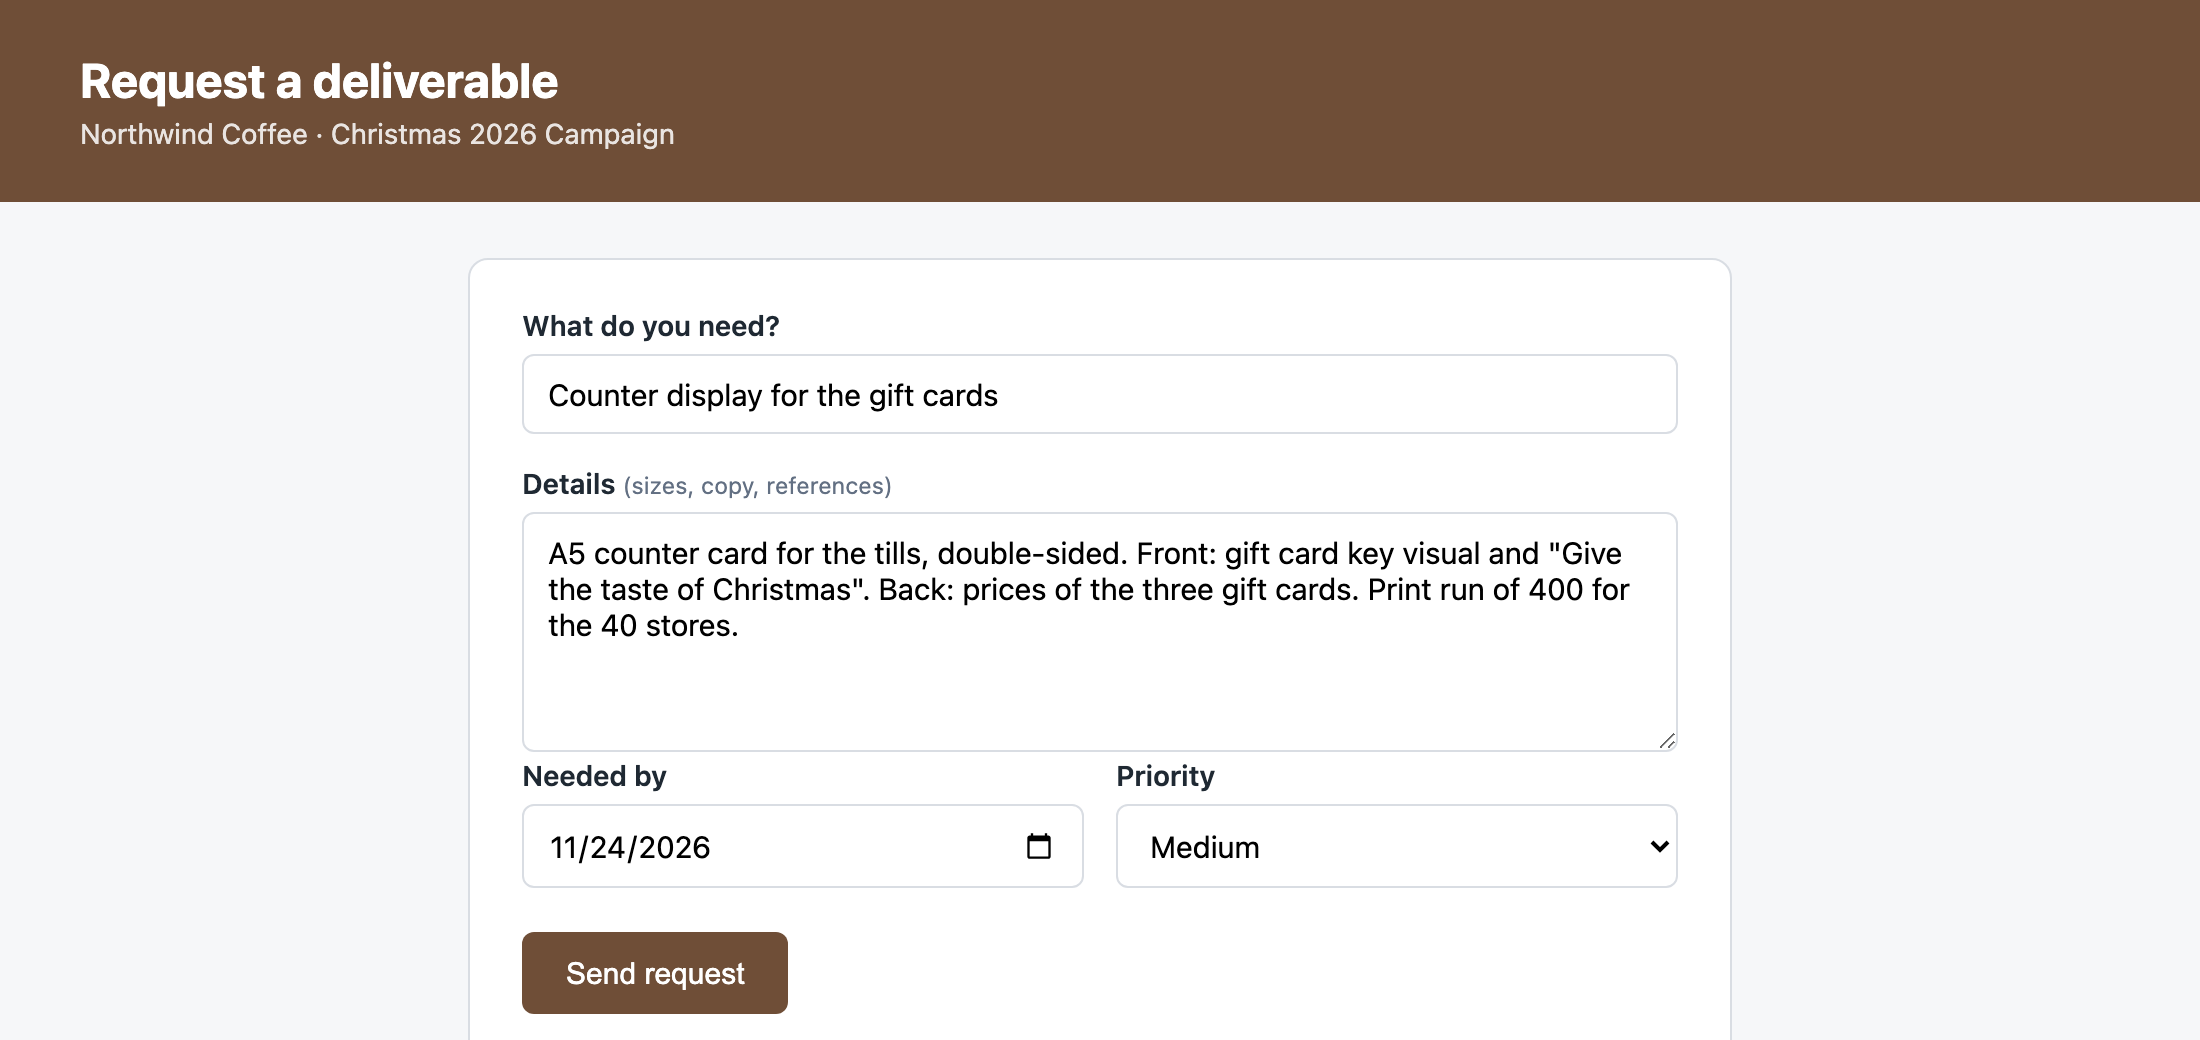
Task: Click the Details label text
Action: pyautogui.click(x=568, y=484)
